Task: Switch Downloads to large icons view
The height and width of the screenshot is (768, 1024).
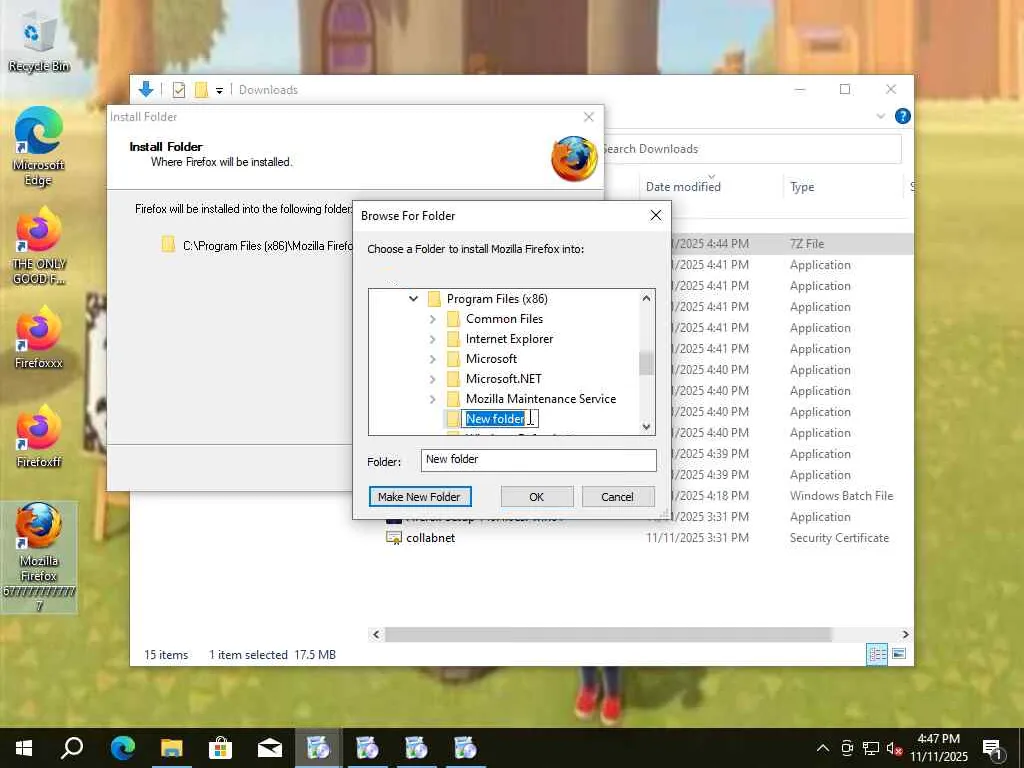Action: (899, 654)
